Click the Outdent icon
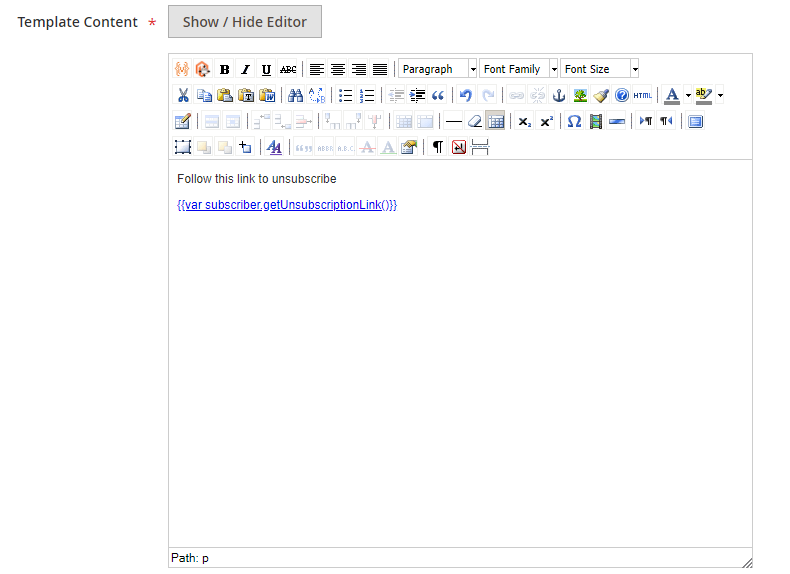 (x=396, y=95)
